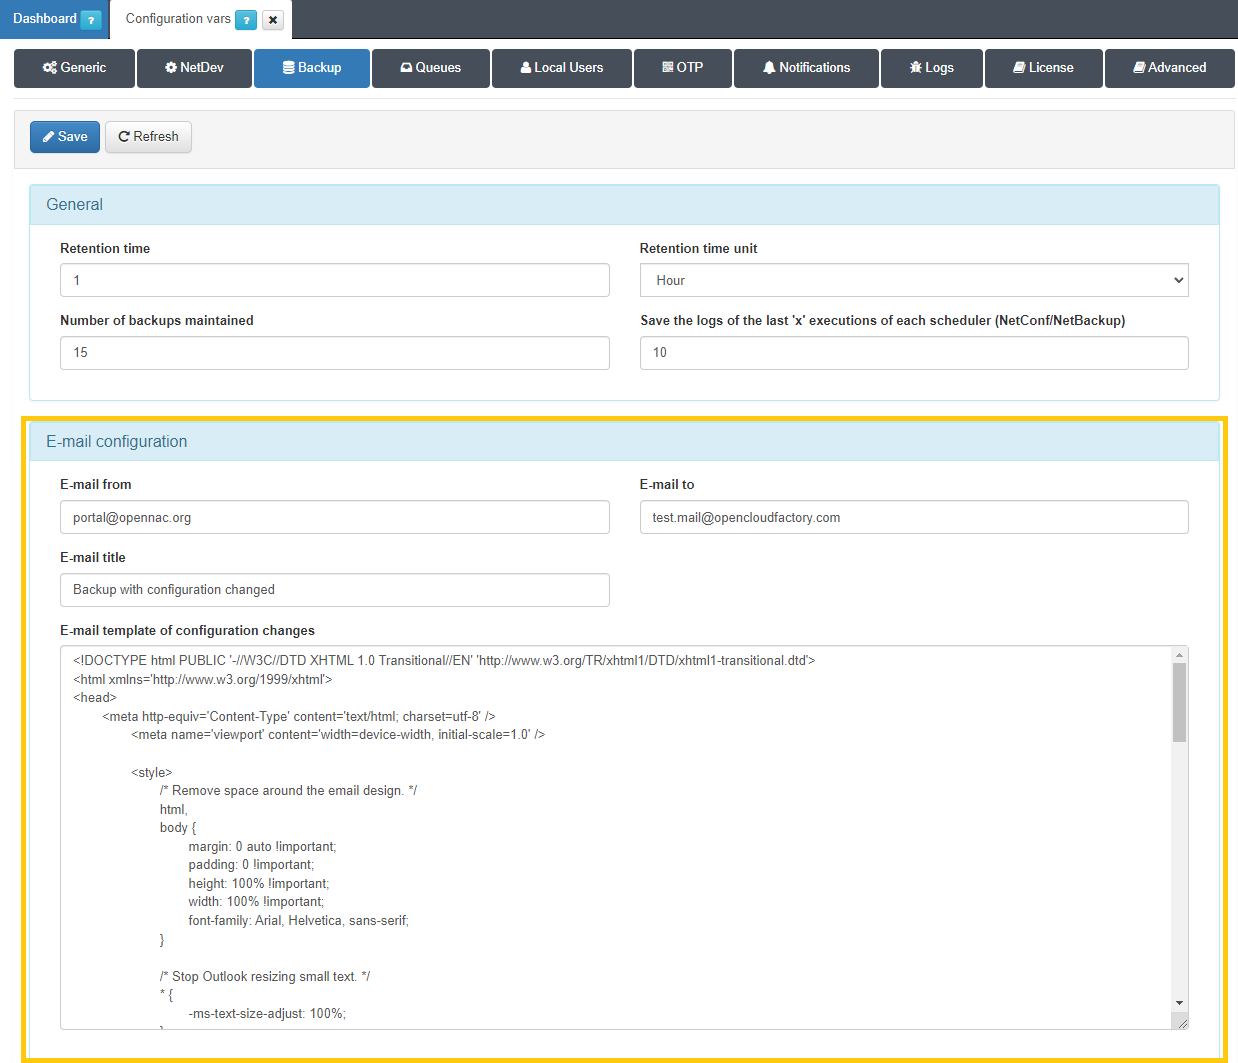The width and height of the screenshot is (1238, 1063).
Task: Refresh the configuration page
Action: [148, 137]
